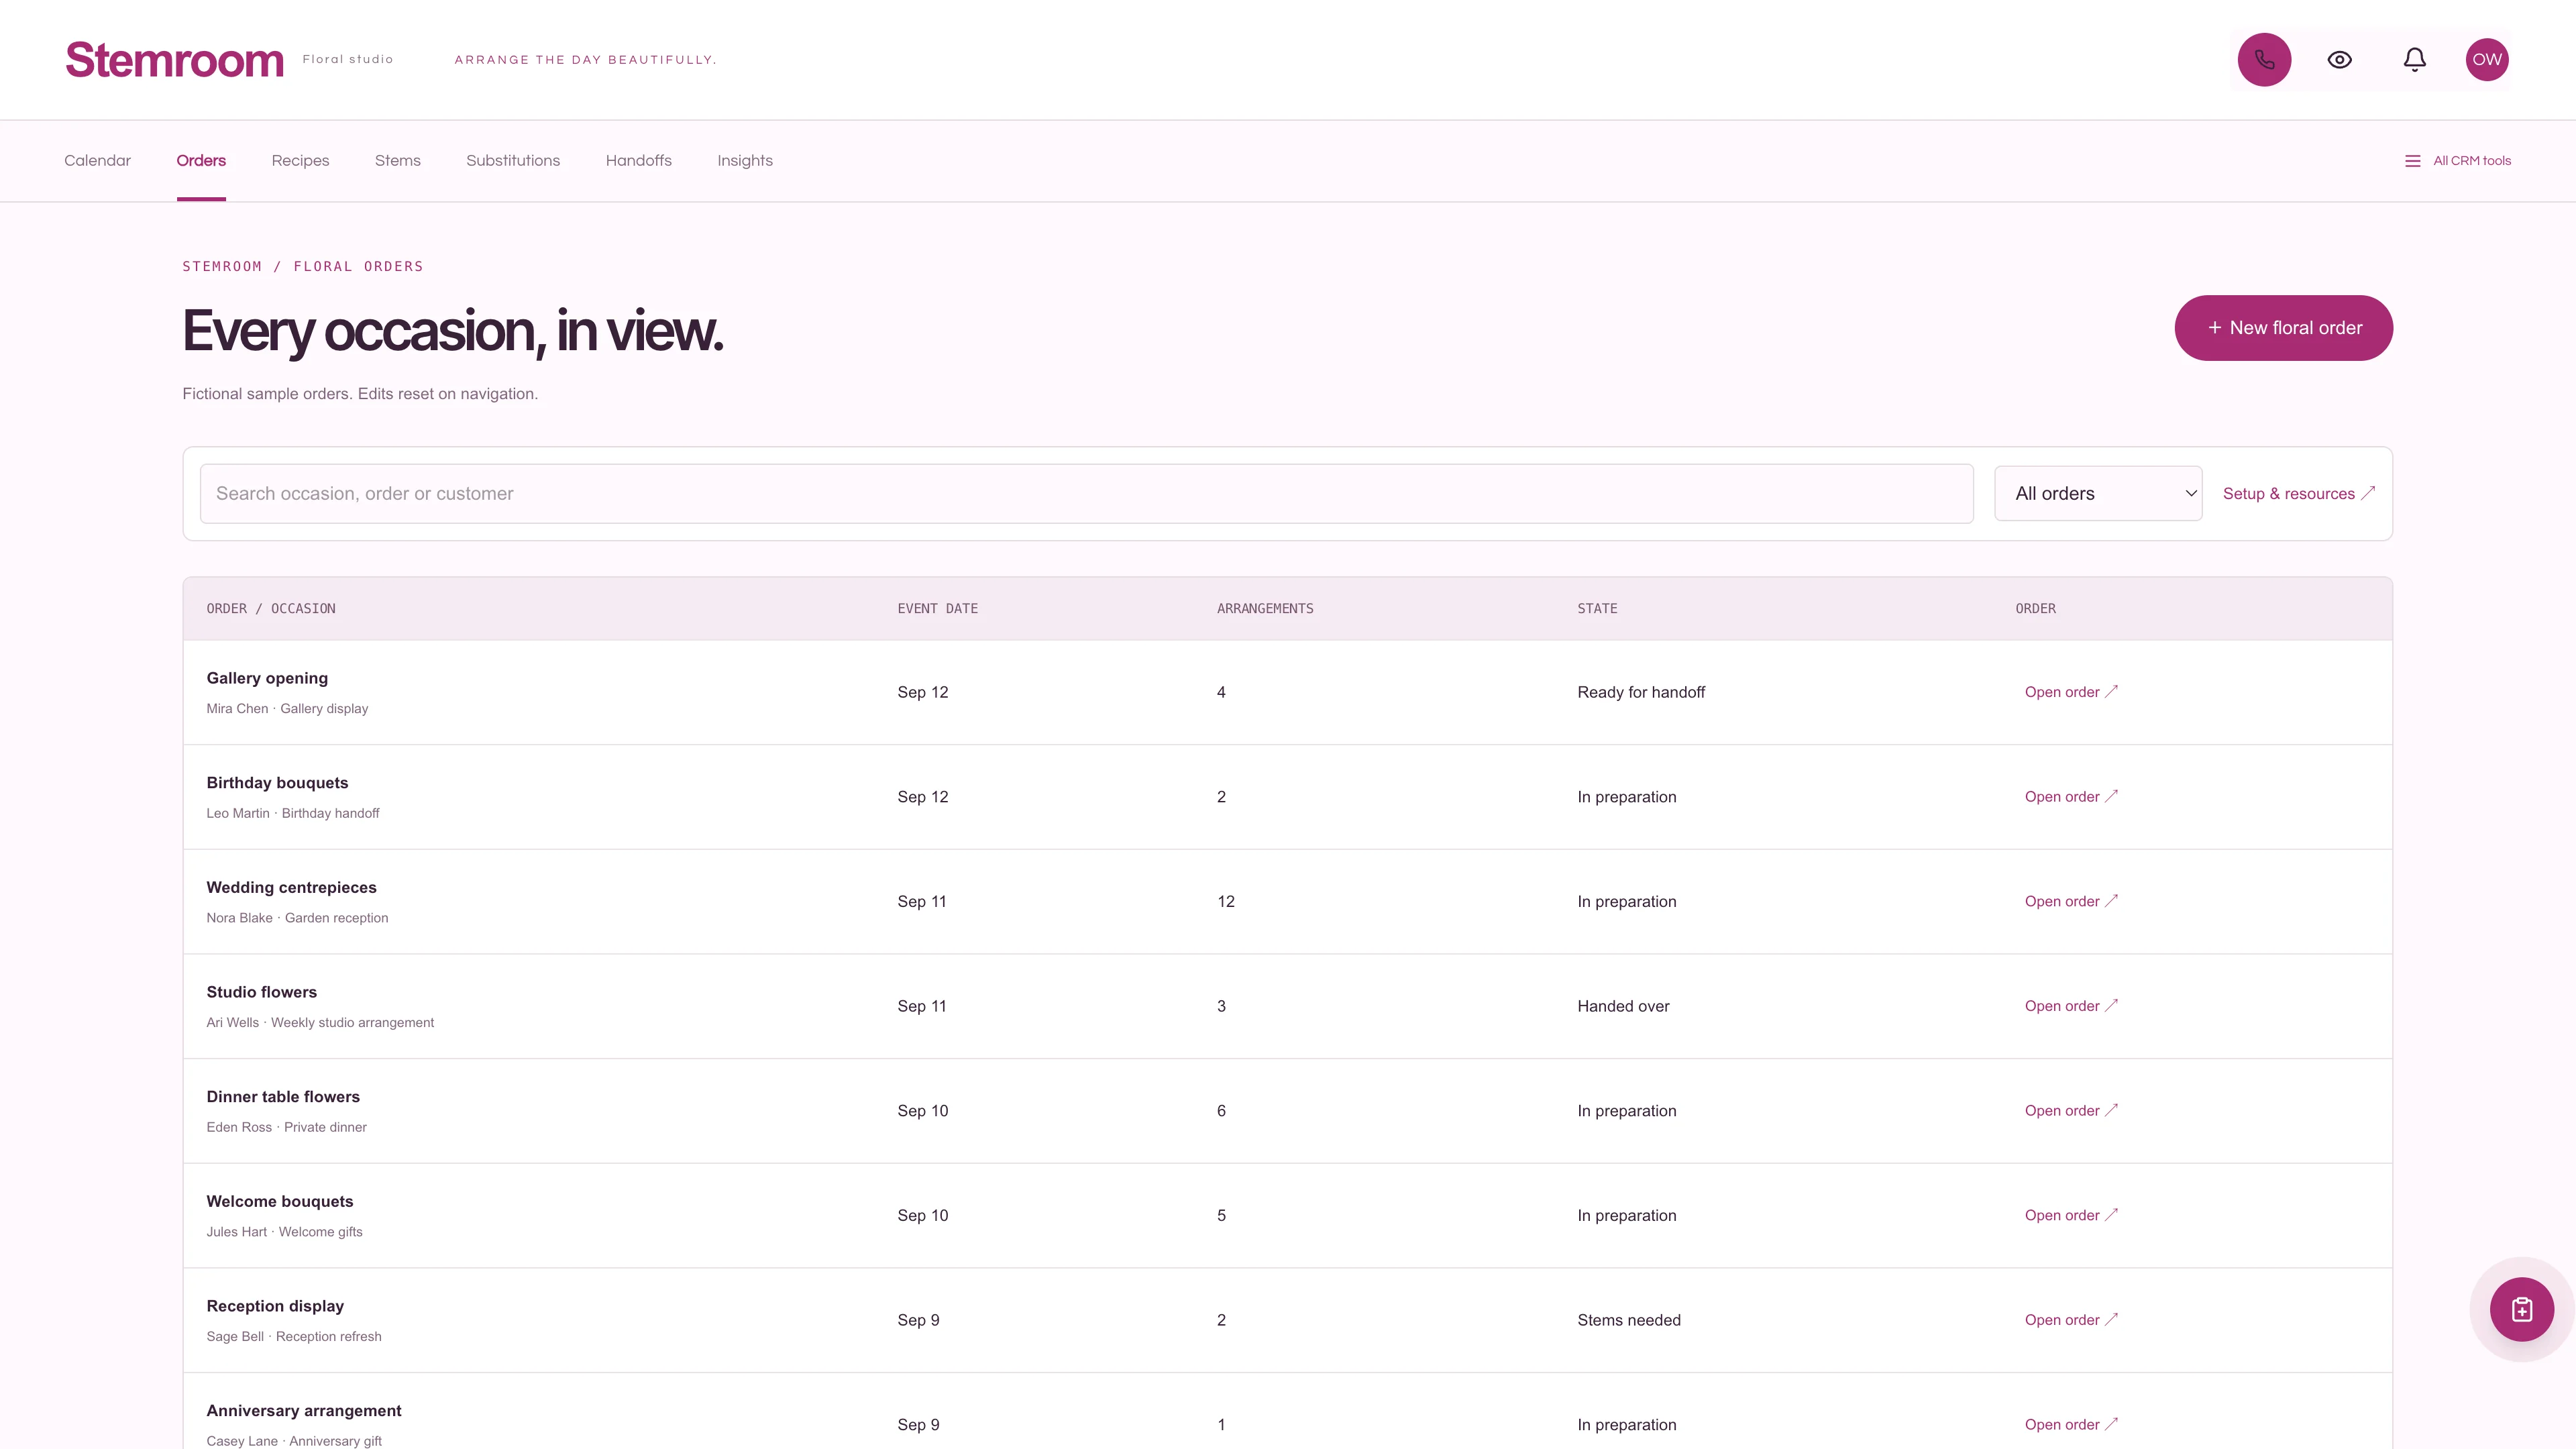The width and height of the screenshot is (2576, 1449).
Task: Open the OW user avatar
Action: (2487, 60)
